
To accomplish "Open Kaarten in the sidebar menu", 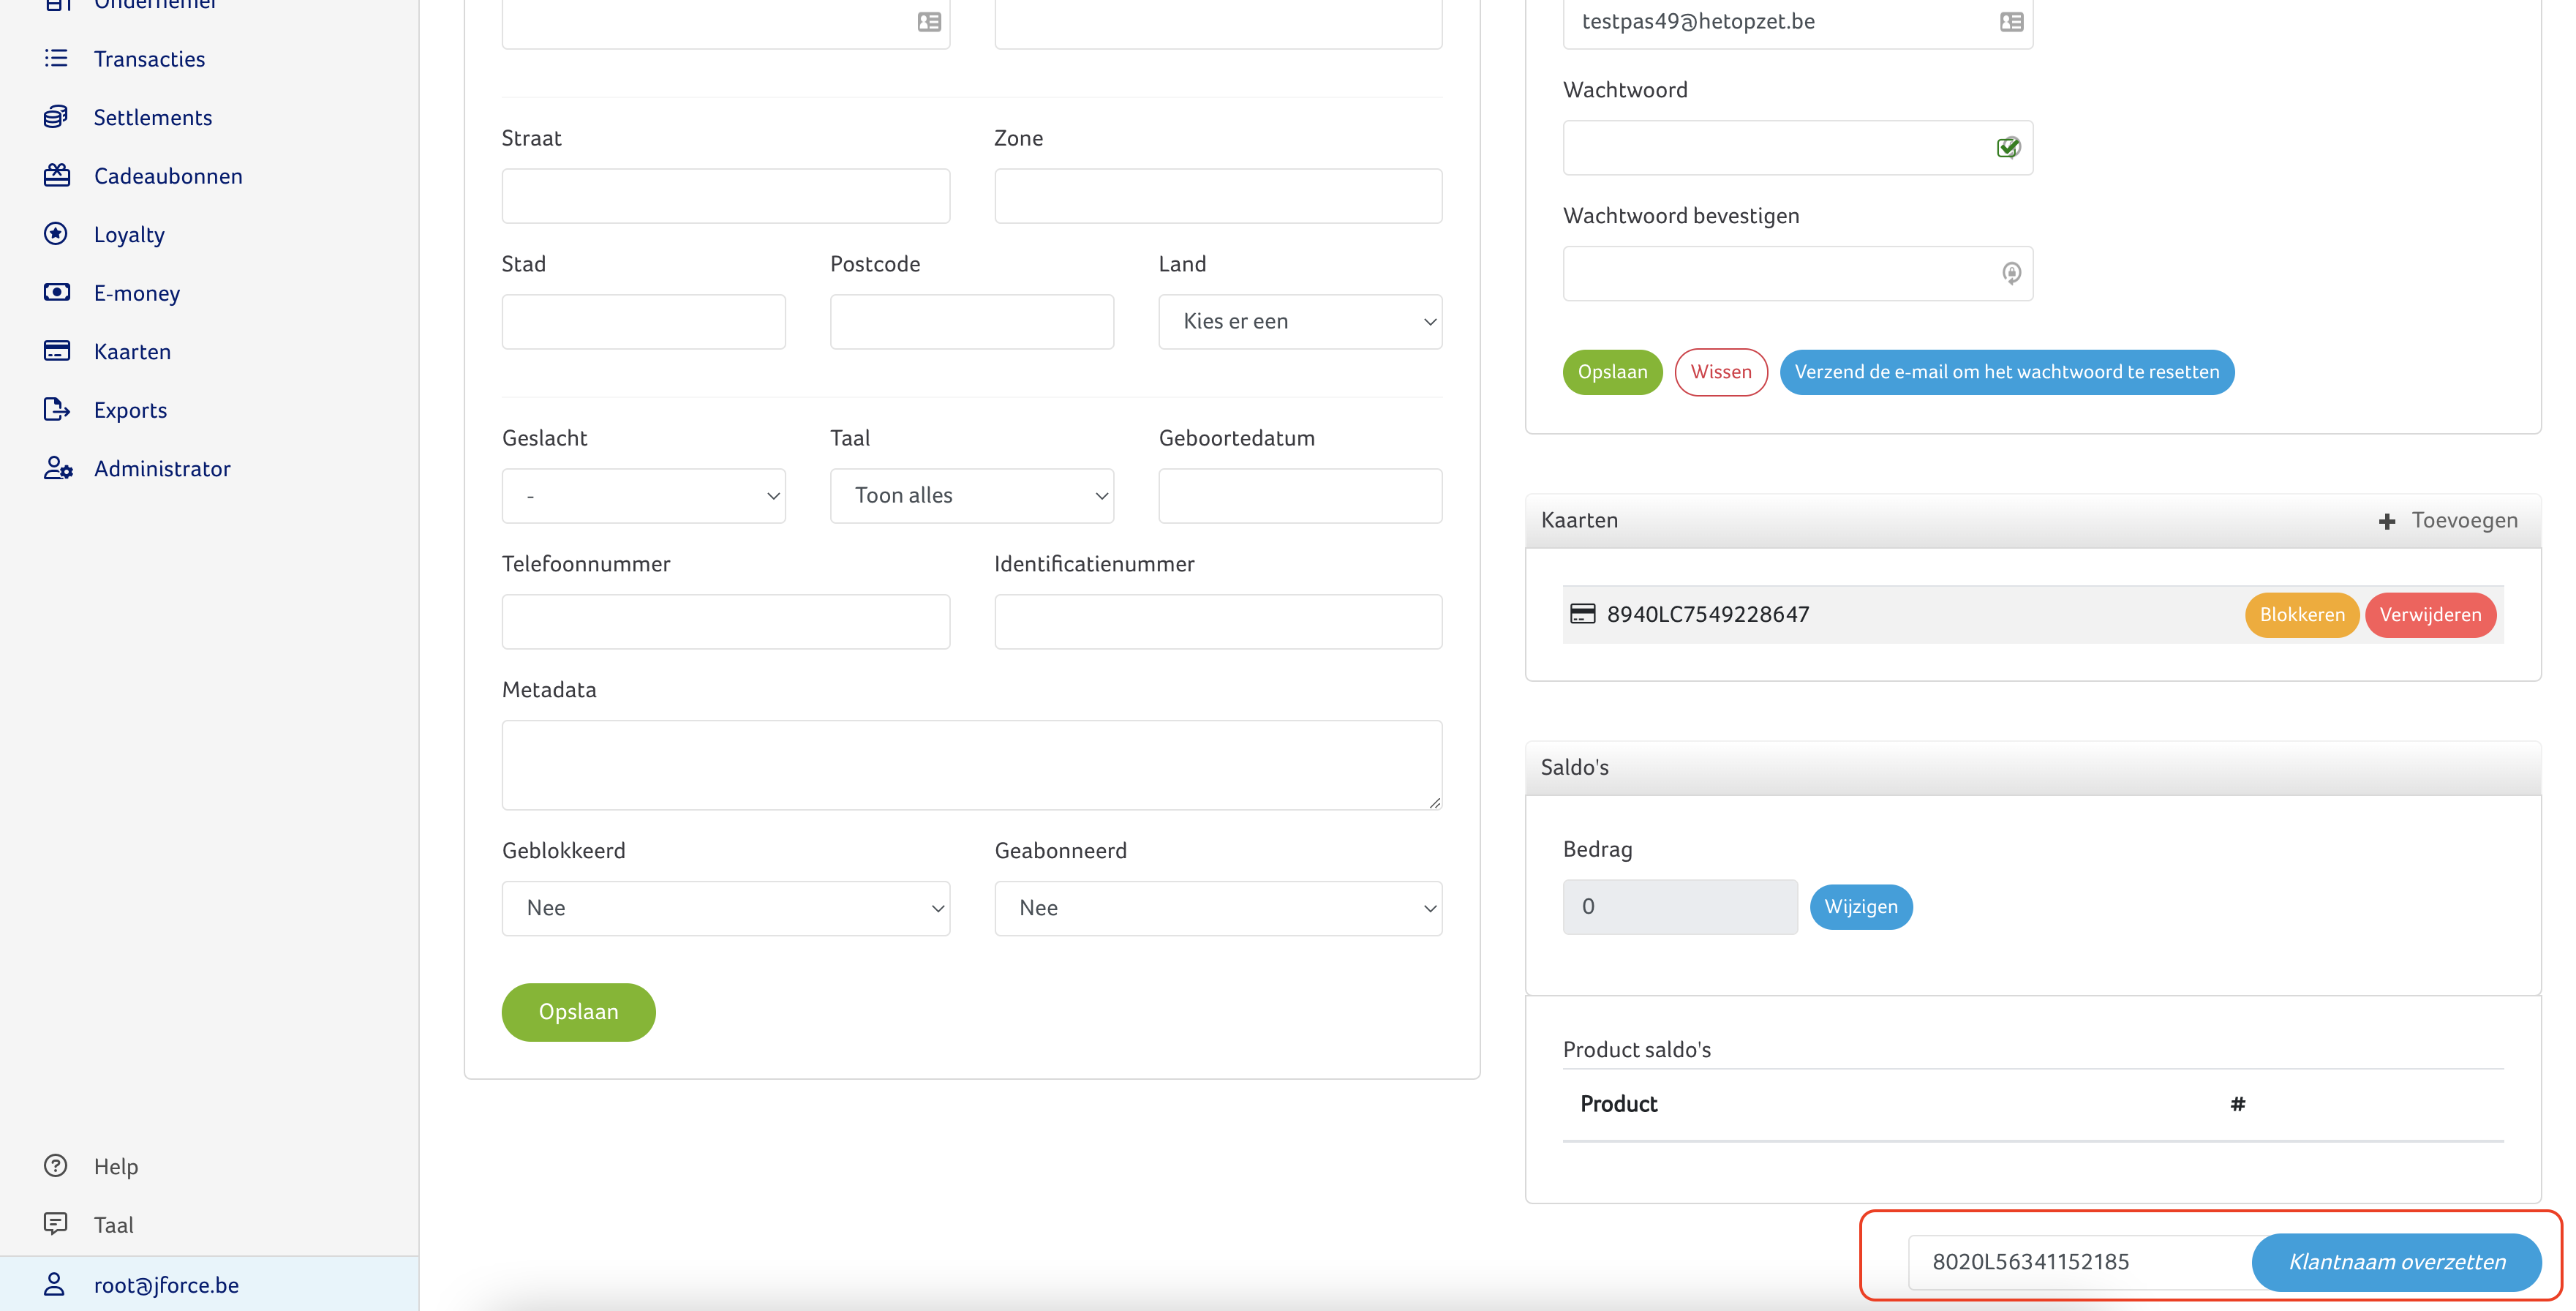I will click(132, 352).
